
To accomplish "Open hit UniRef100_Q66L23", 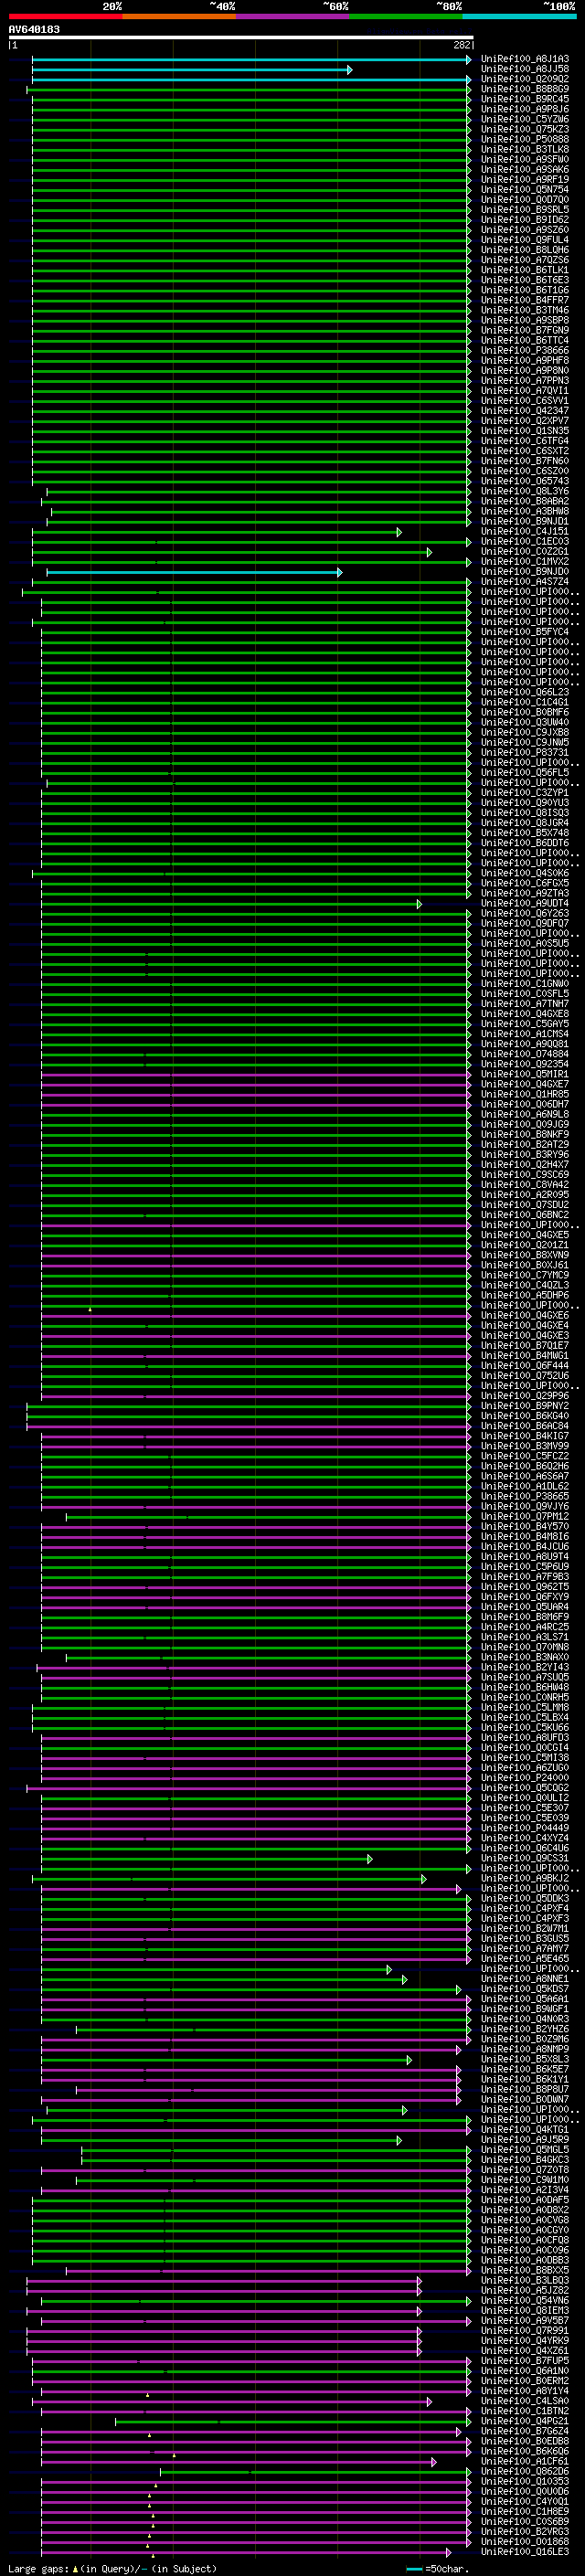I will tap(525, 692).
